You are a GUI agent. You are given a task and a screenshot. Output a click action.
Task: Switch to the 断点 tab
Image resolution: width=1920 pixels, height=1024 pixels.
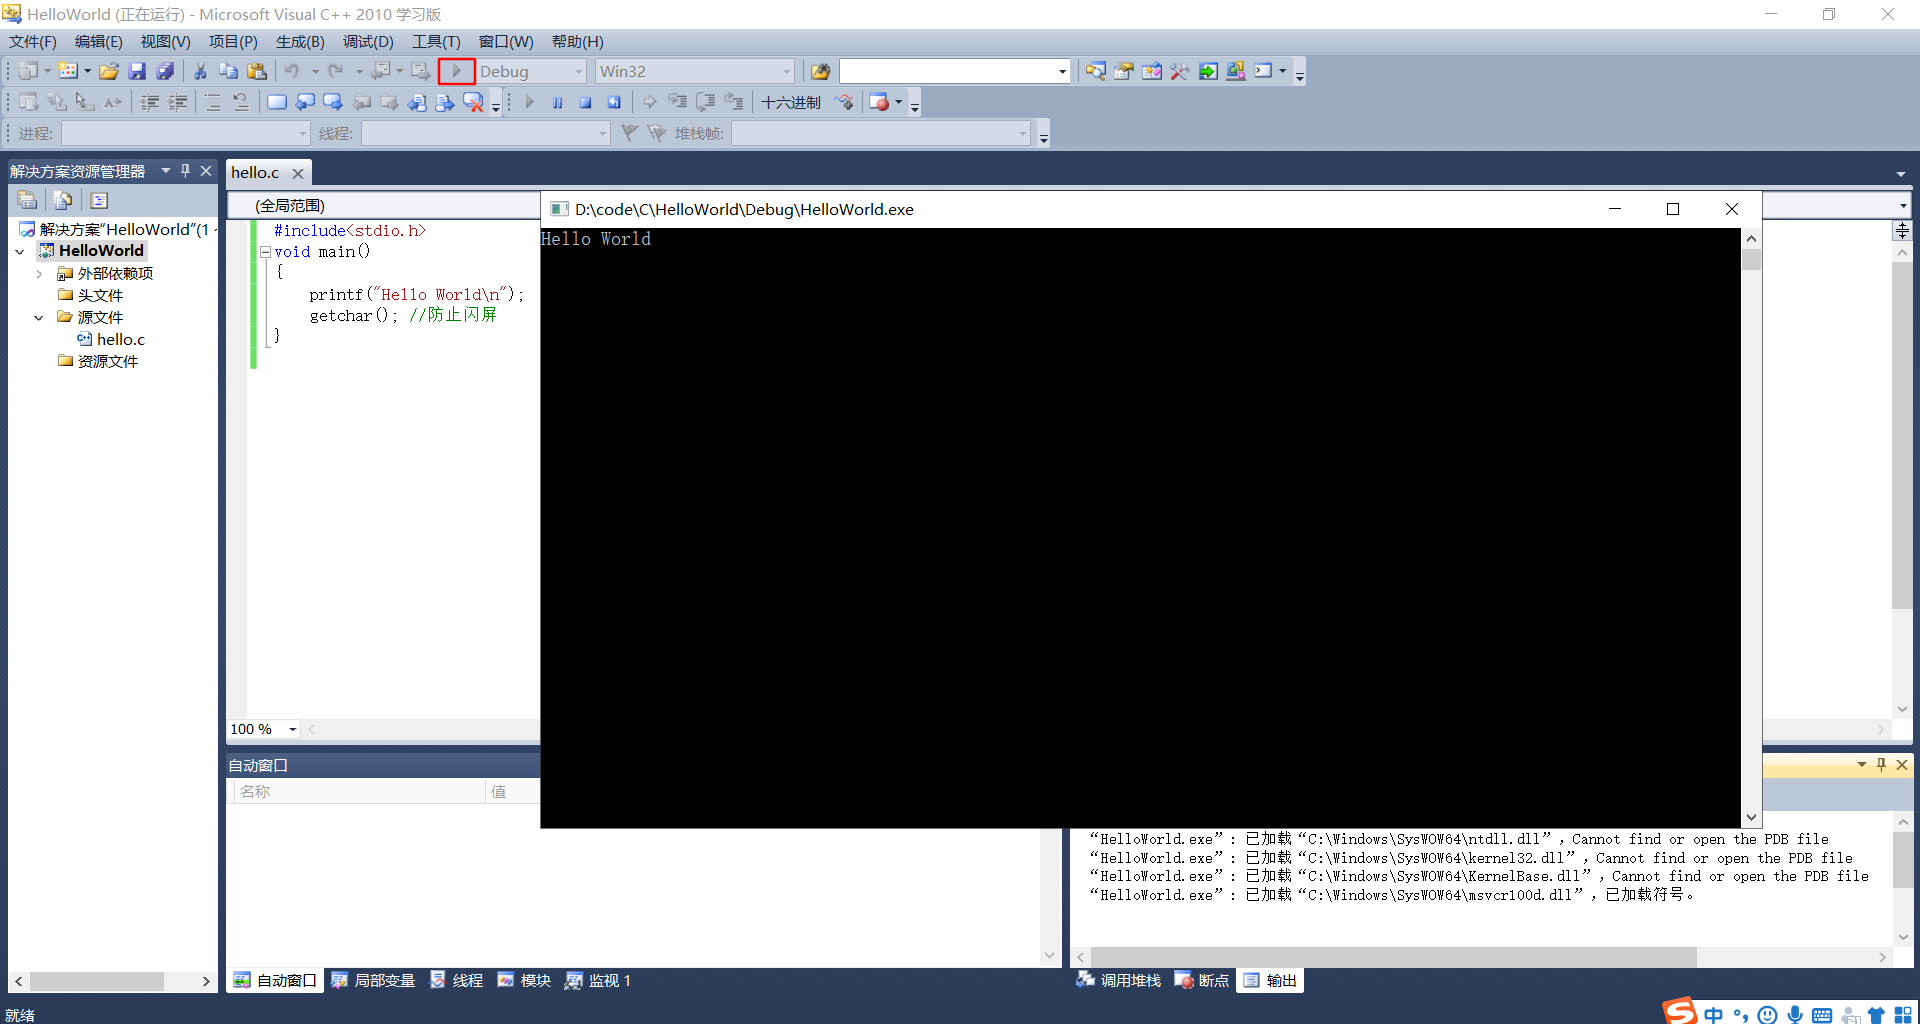(1202, 980)
